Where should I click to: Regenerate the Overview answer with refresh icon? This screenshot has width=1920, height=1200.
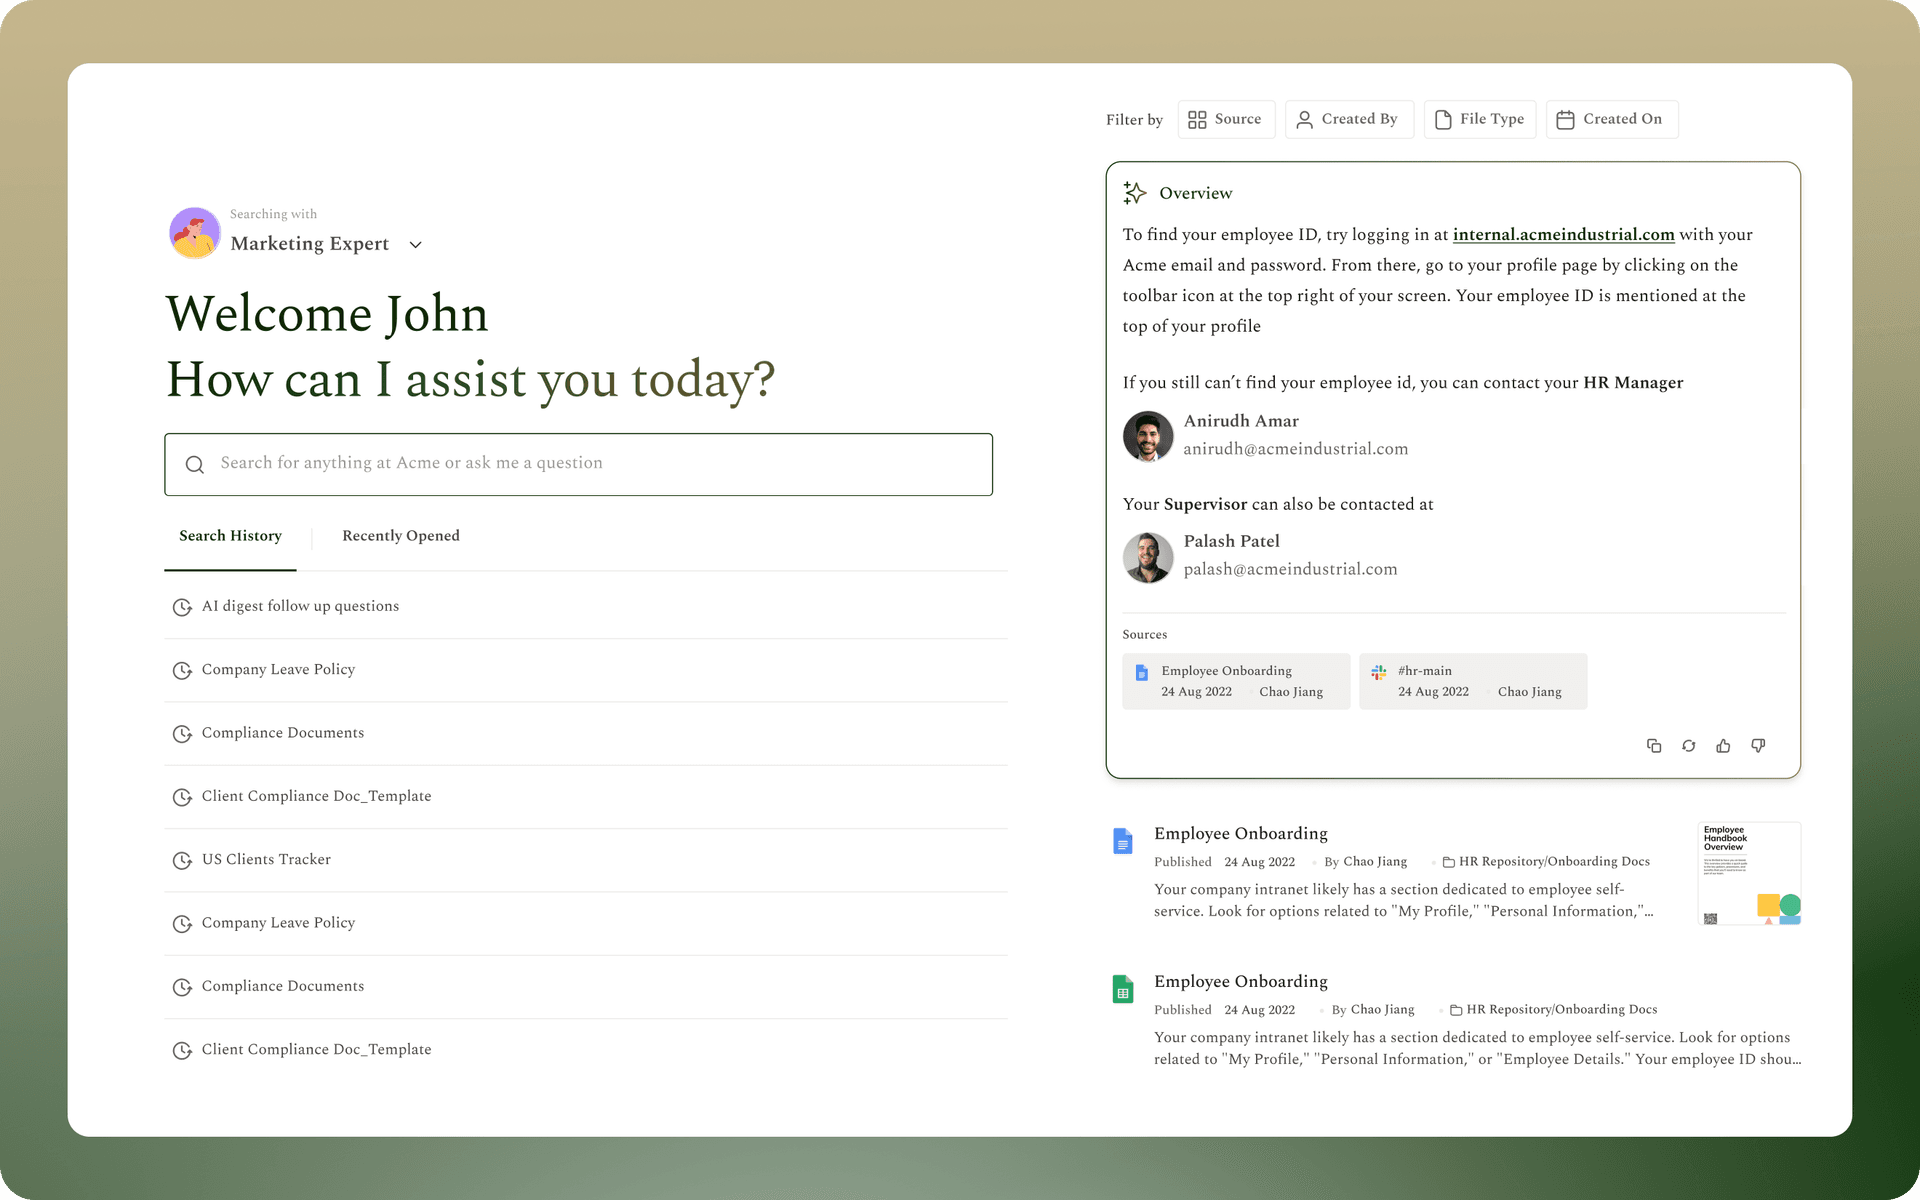pos(1689,746)
